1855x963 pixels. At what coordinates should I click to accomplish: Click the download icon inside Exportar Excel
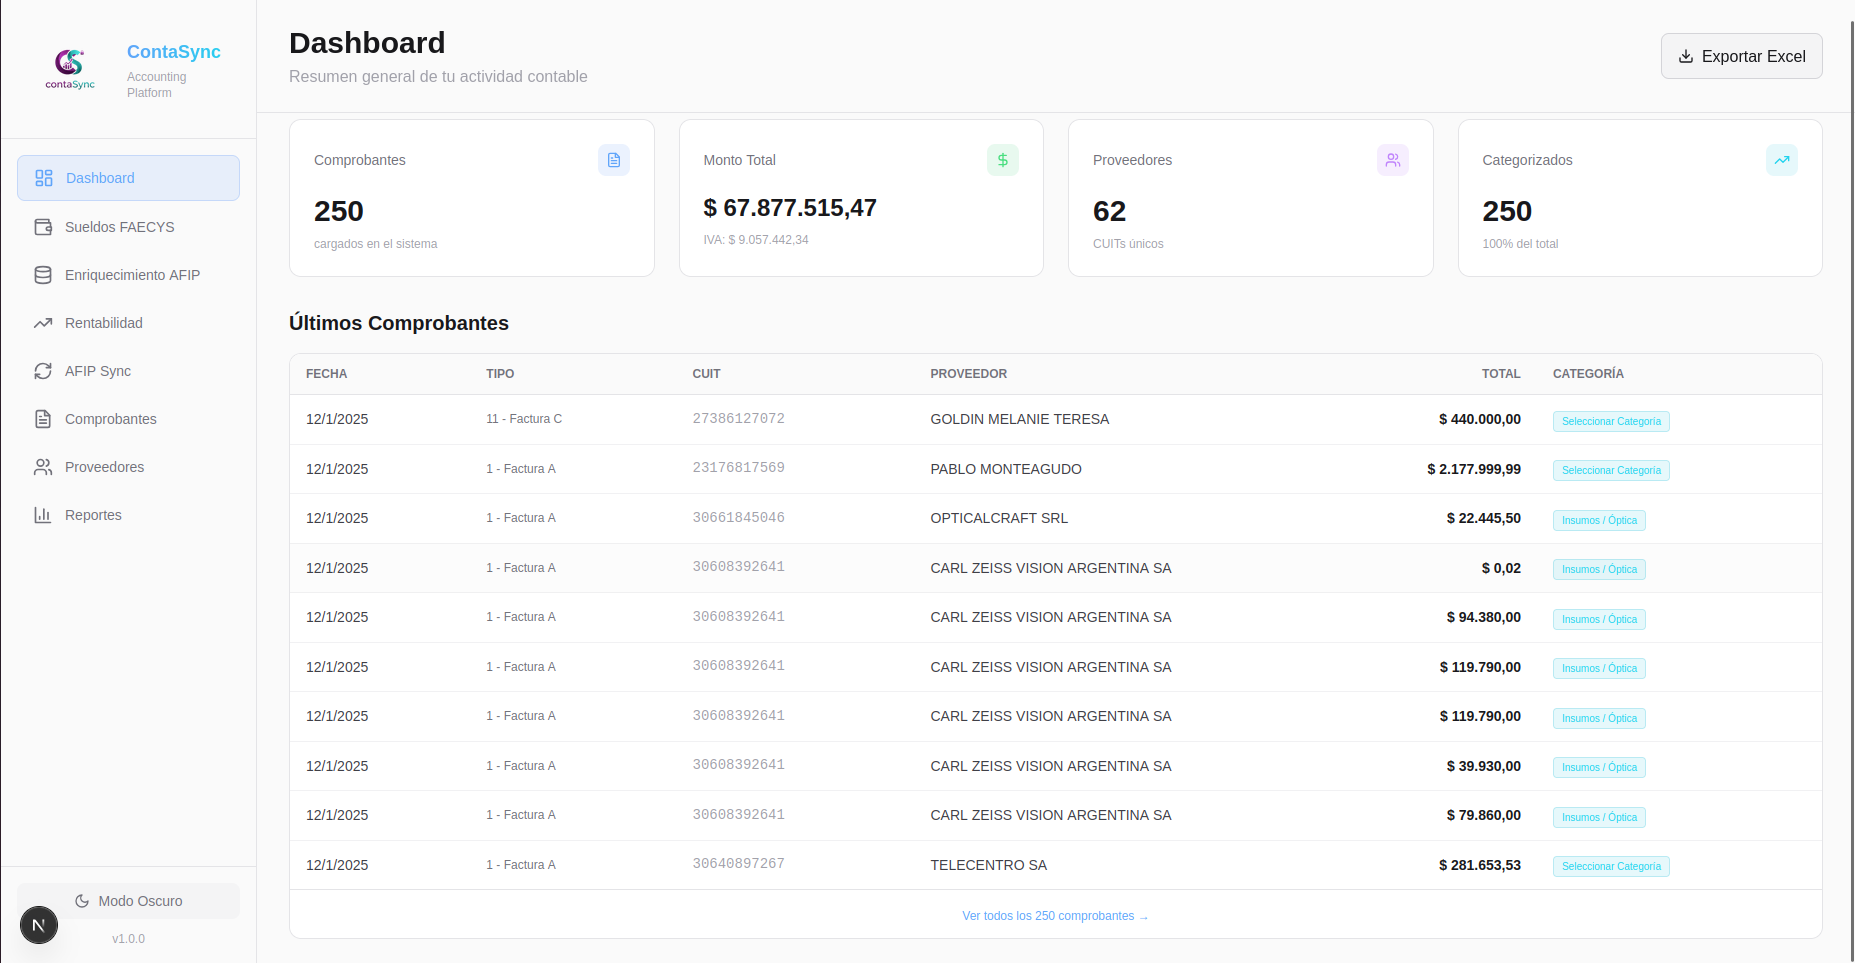pyautogui.click(x=1686, y=56)
